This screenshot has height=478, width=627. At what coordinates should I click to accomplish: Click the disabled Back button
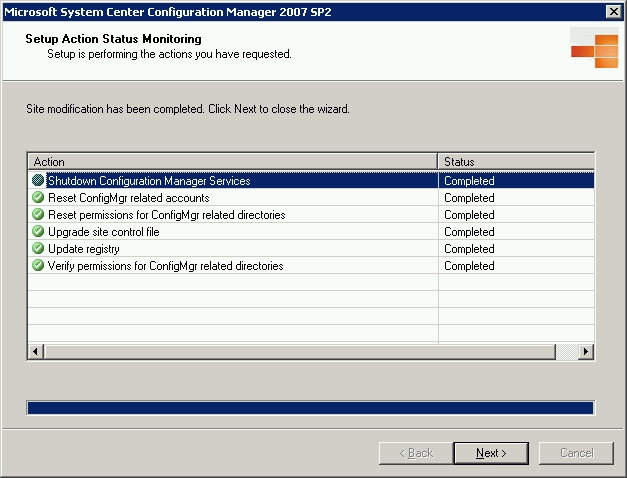click(x=416, y=453)
